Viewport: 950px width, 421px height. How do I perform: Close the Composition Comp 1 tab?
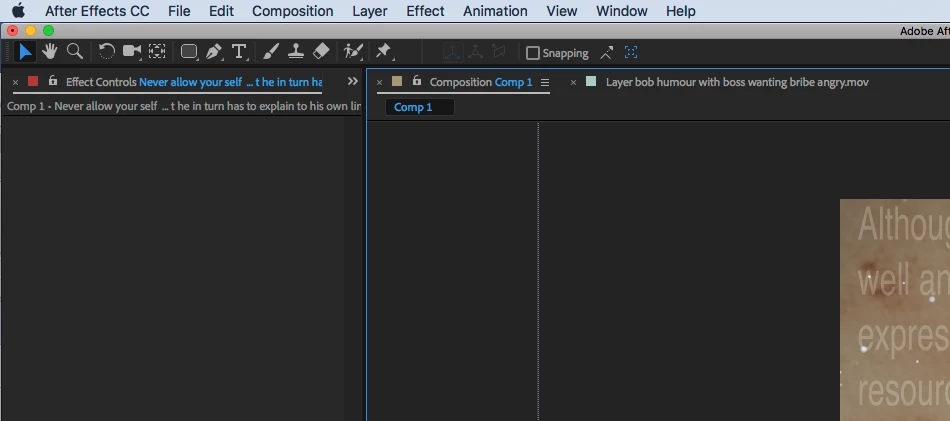pos(379,82)
